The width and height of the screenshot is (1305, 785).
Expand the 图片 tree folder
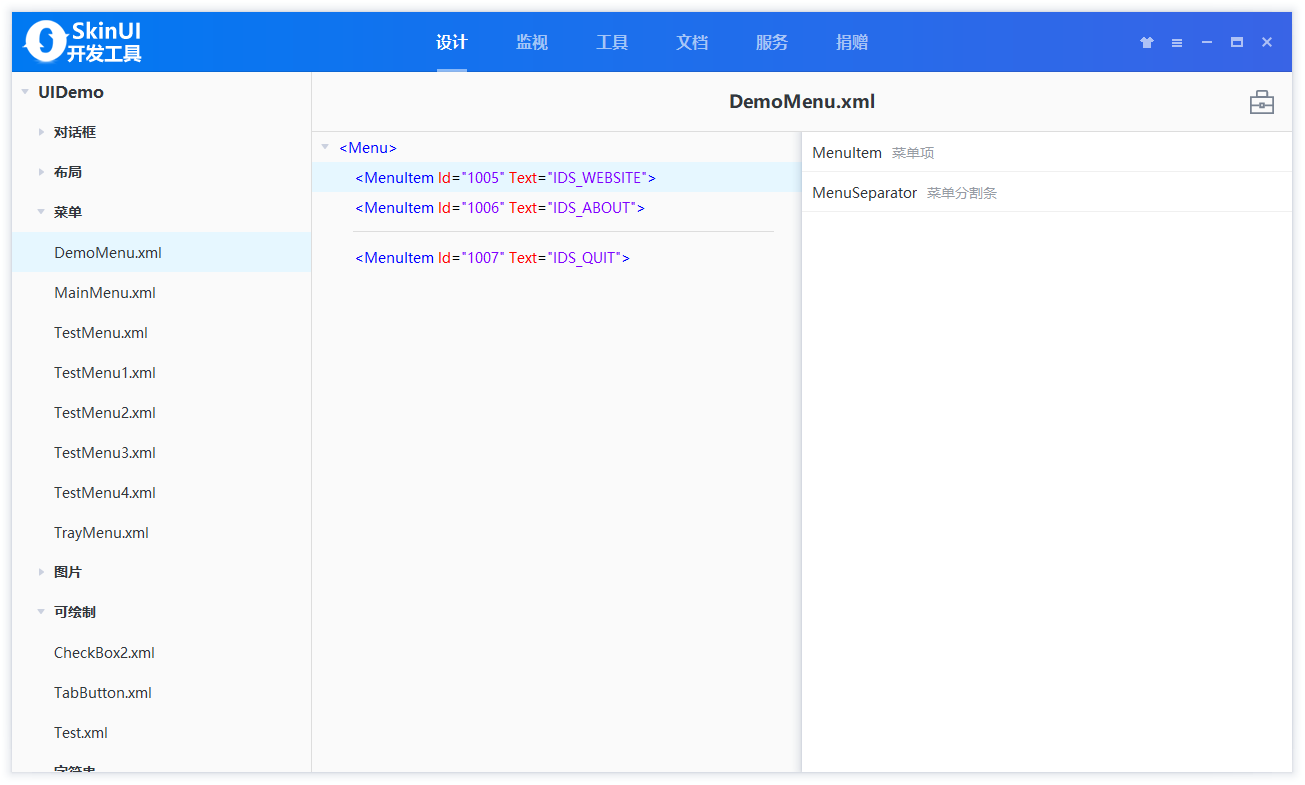tap(41, 572)
